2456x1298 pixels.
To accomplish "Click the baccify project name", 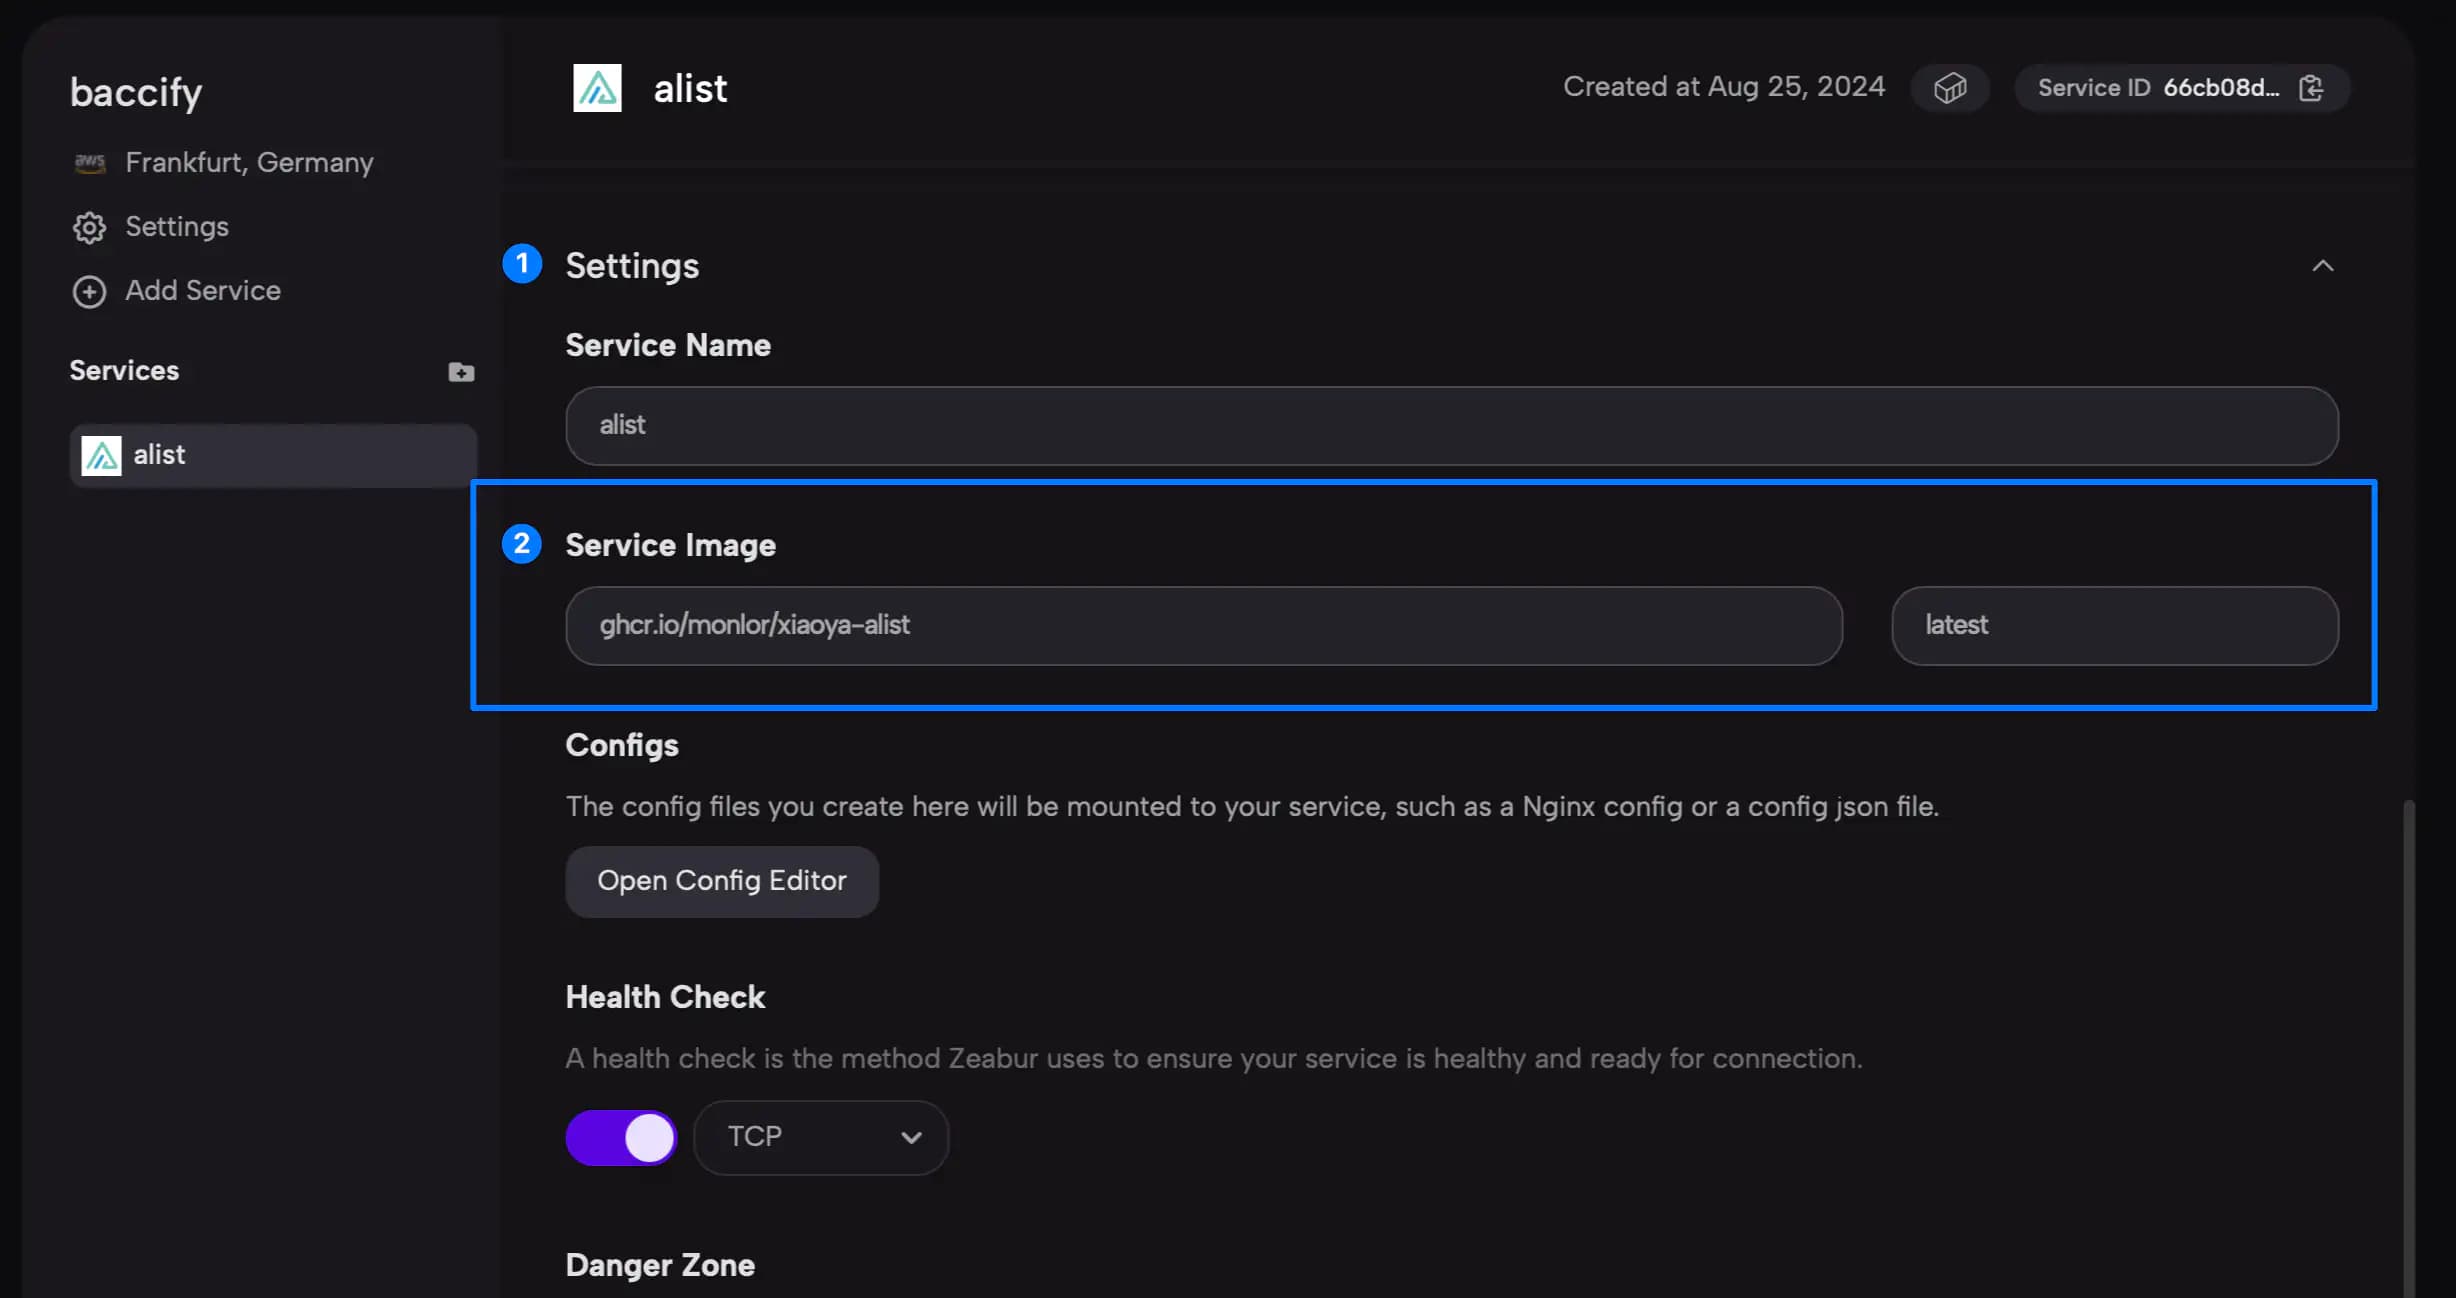I will coord(136,92).
